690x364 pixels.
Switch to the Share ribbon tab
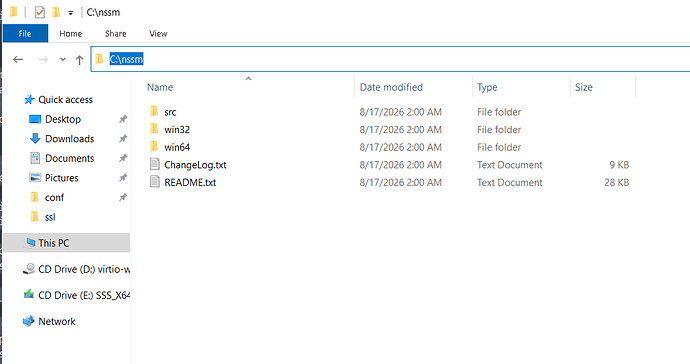[x=116, y=33]
